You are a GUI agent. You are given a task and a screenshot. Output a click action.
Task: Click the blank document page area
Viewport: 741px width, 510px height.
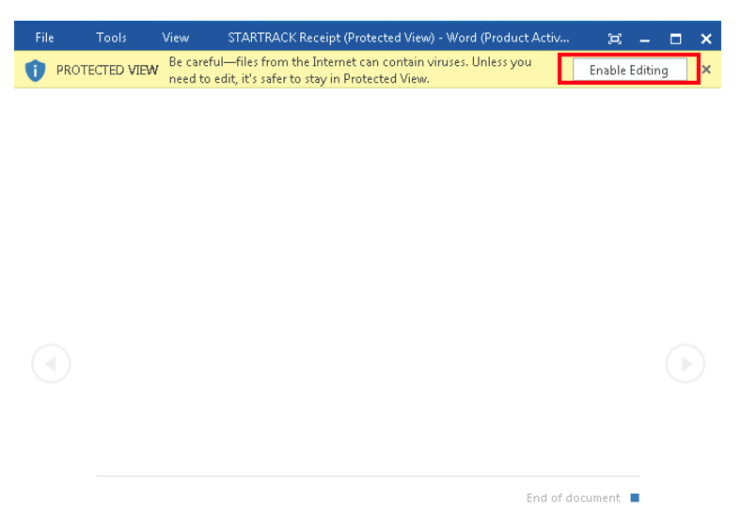(368, 280)
